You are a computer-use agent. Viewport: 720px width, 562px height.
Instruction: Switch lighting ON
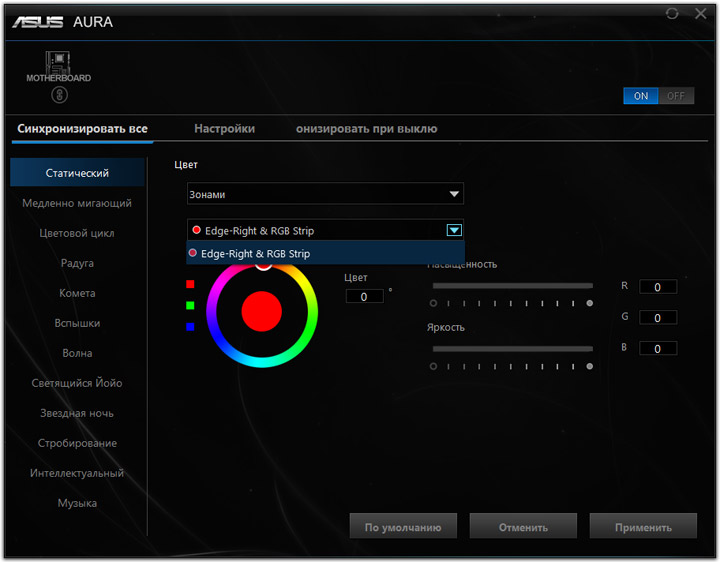point(641,96)
